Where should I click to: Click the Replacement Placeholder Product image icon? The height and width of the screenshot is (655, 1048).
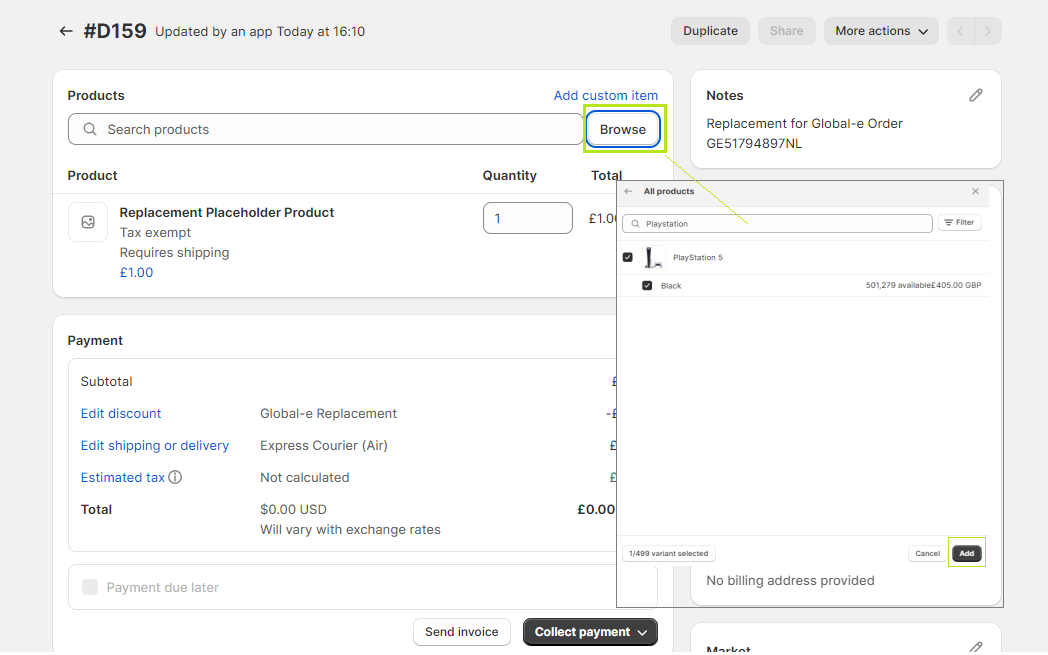pyautogui.click(x=88, y=222)
